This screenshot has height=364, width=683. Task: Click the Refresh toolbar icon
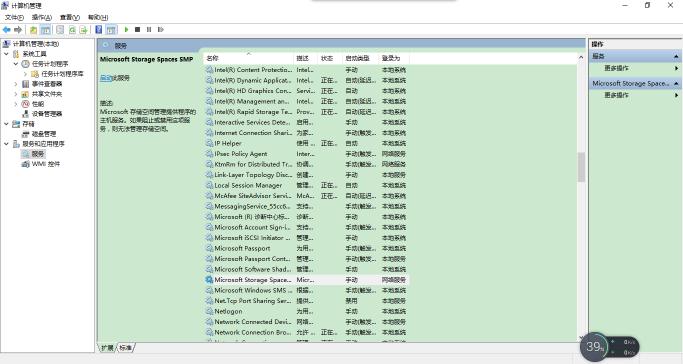click(72, 30)
